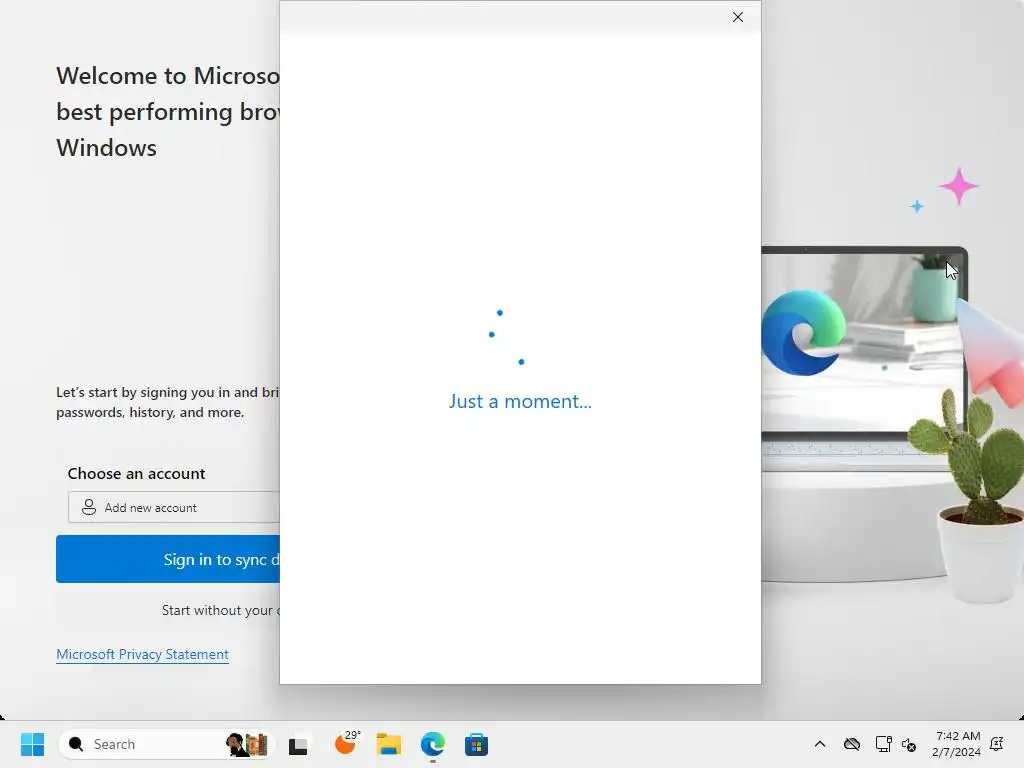Choose Start without your data option
This screenshot has height=768, width=1024.
(168, 610)
